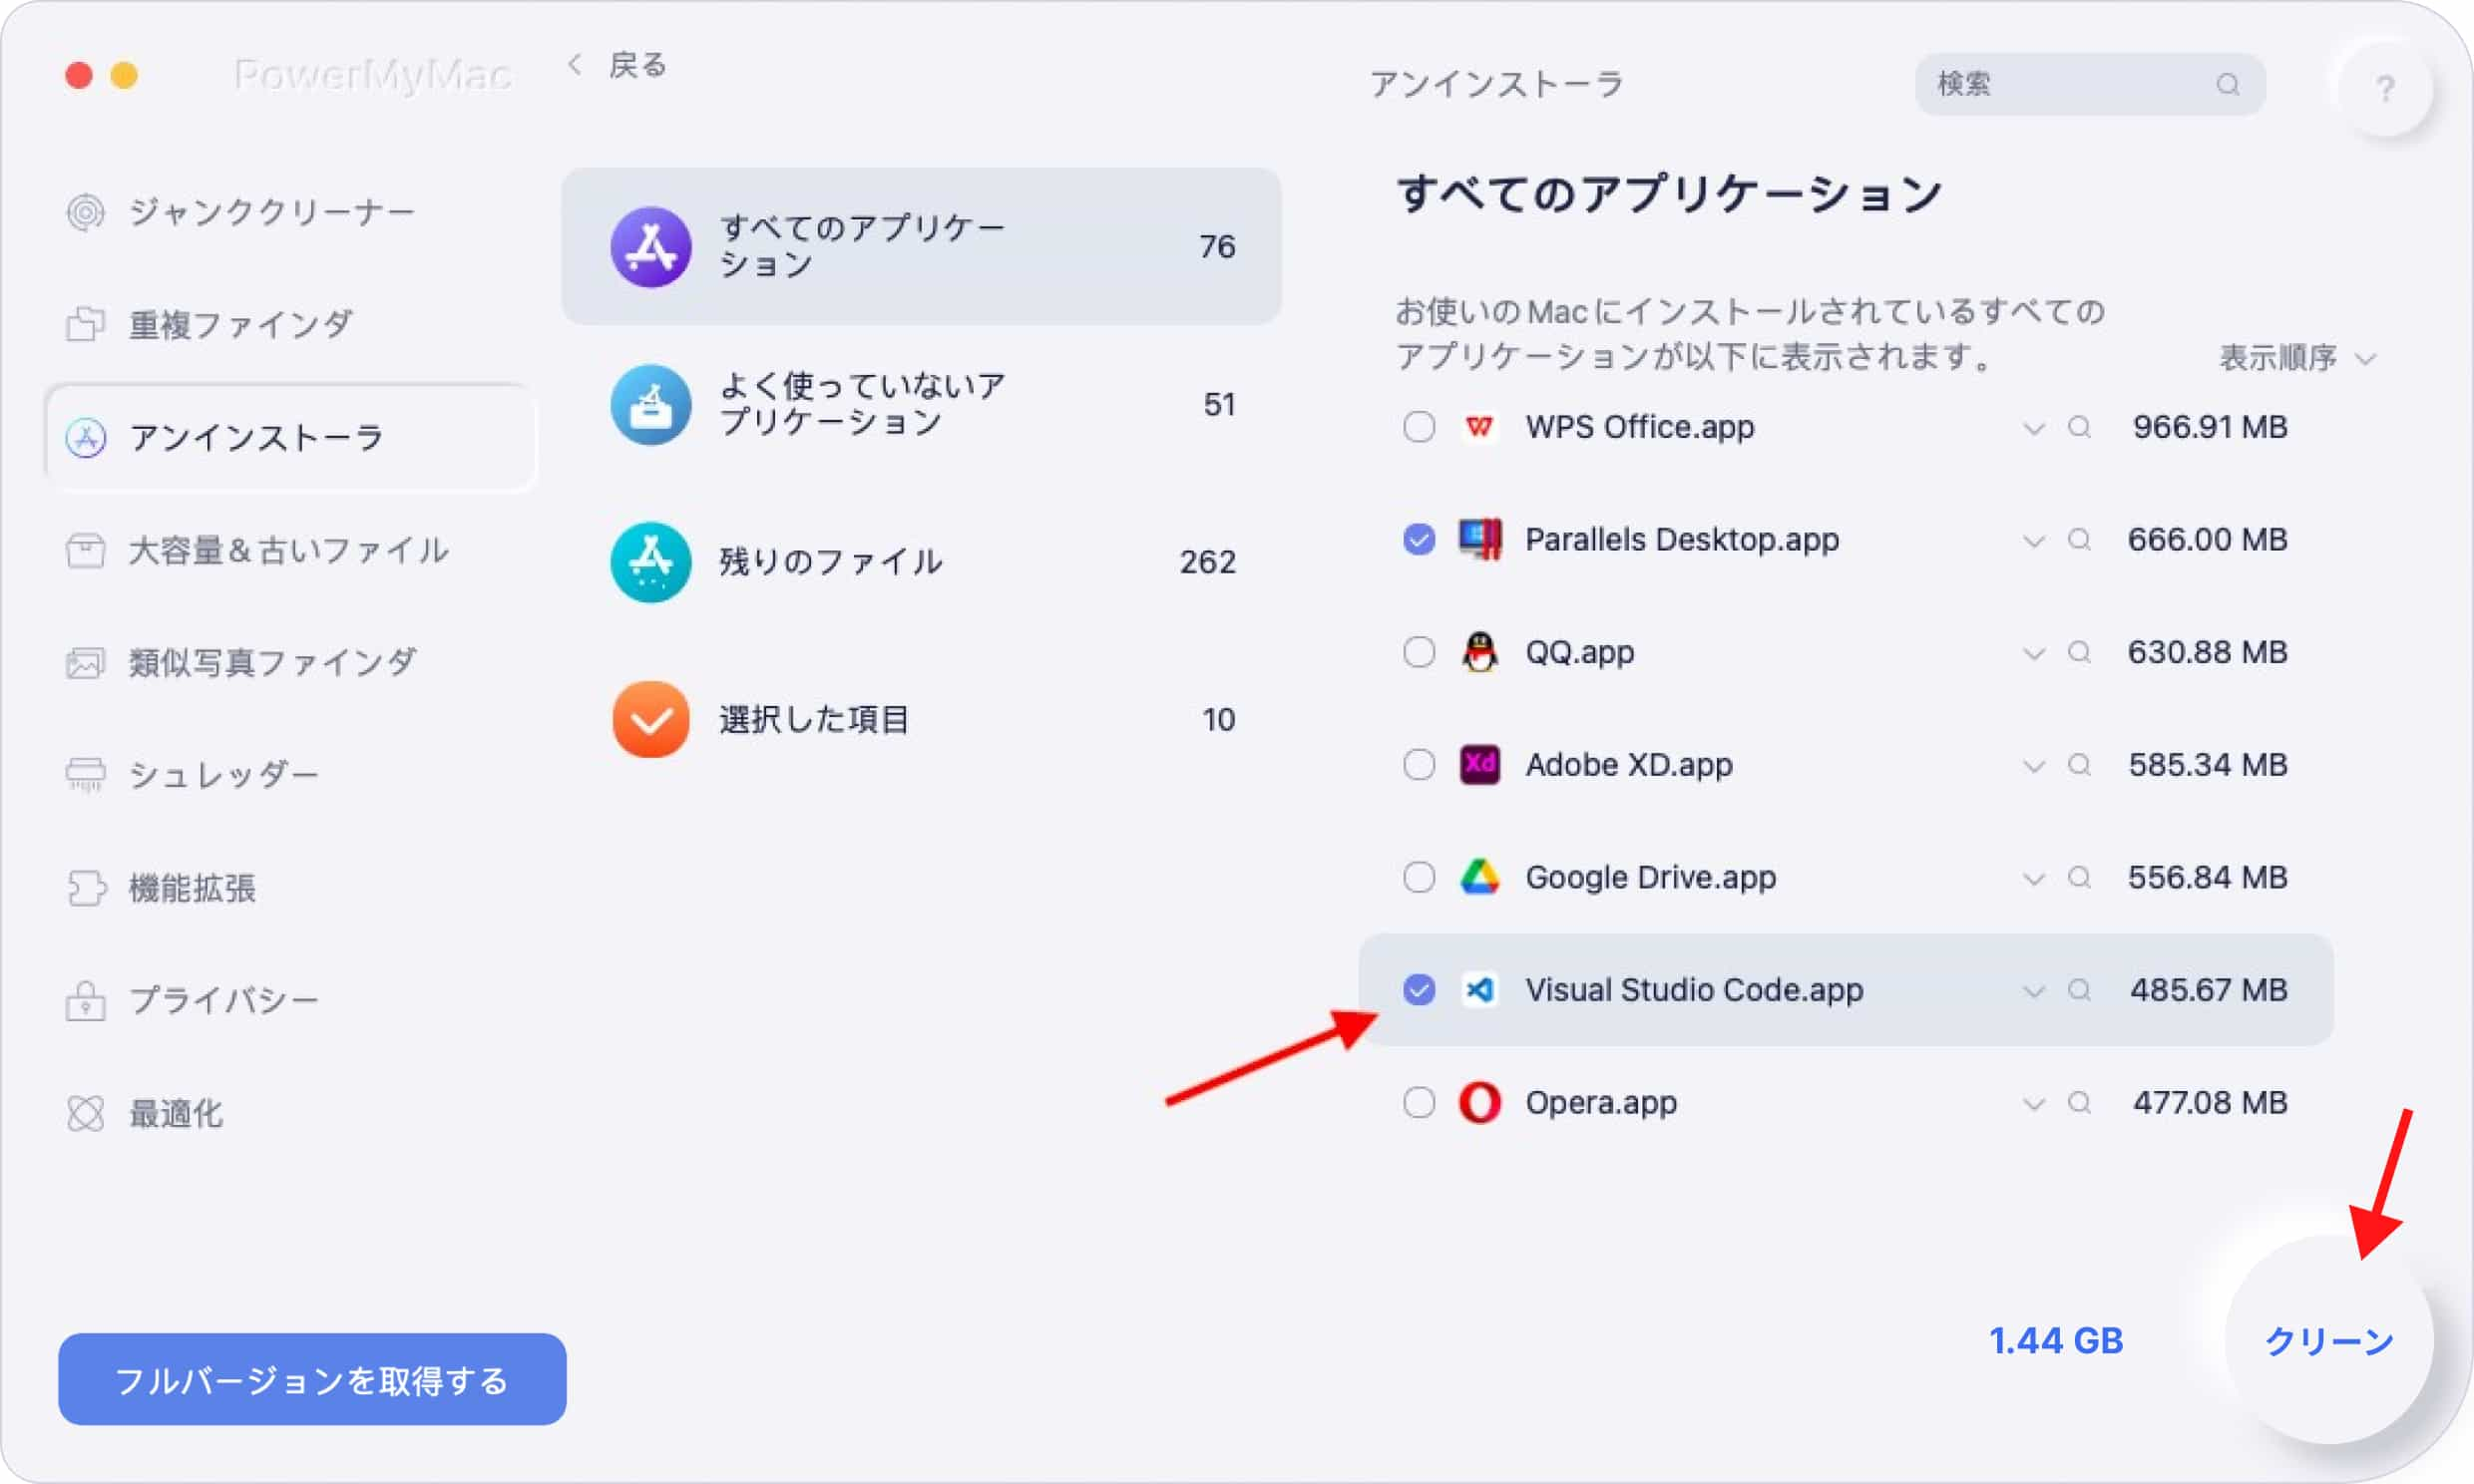The width and height of the screenshot is (2474, 1484).
Task: Select the 残りのファイル category
Action: [921, 562]
